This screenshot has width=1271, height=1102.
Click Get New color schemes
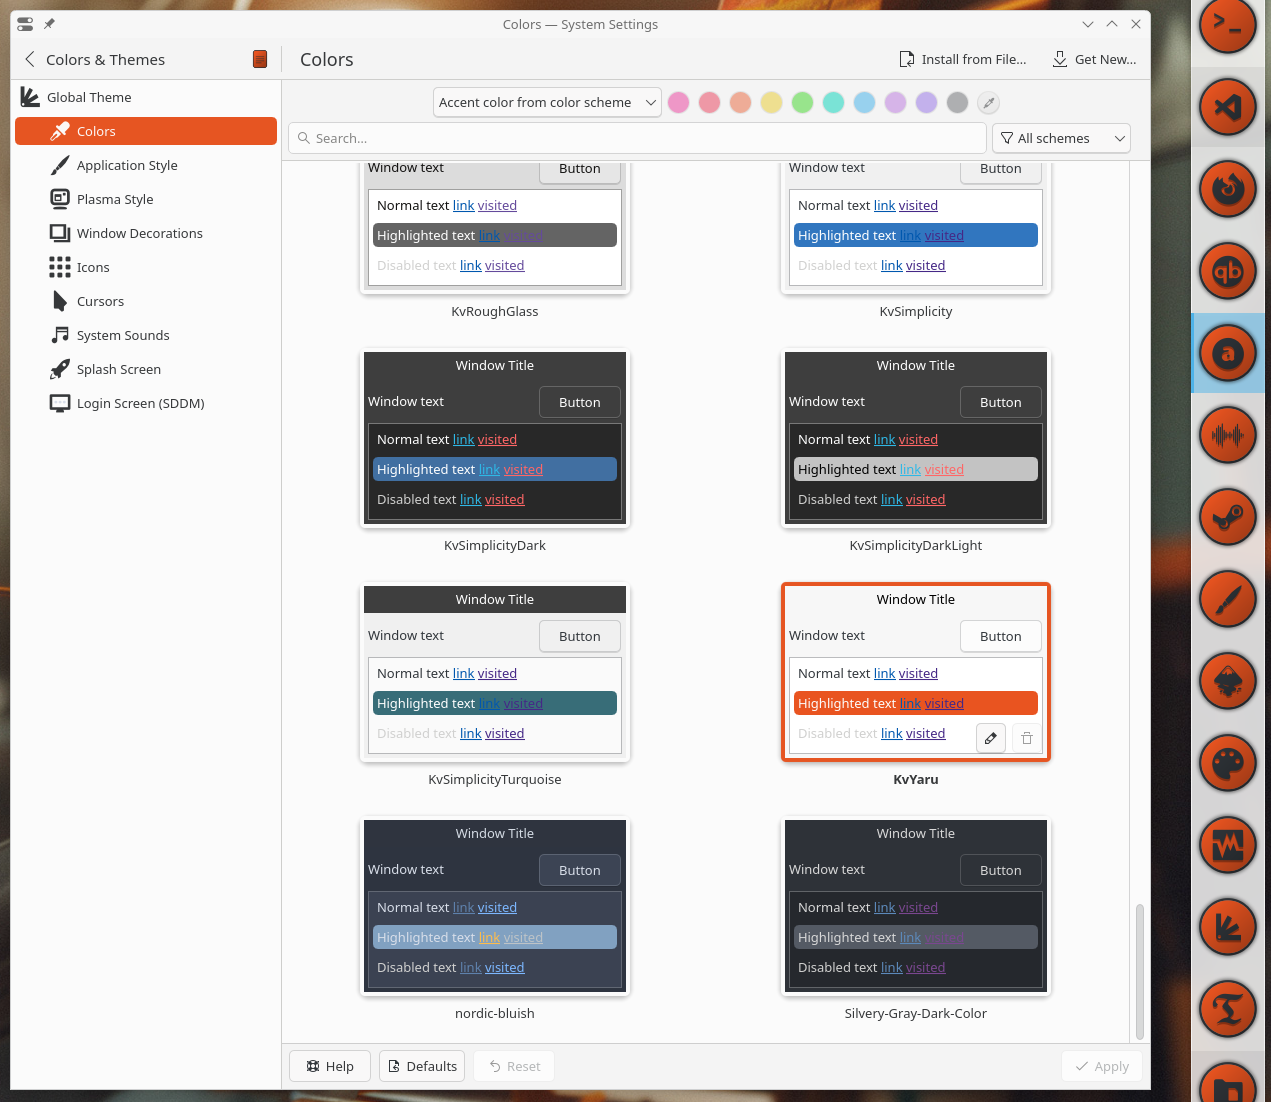point(1094,59)
